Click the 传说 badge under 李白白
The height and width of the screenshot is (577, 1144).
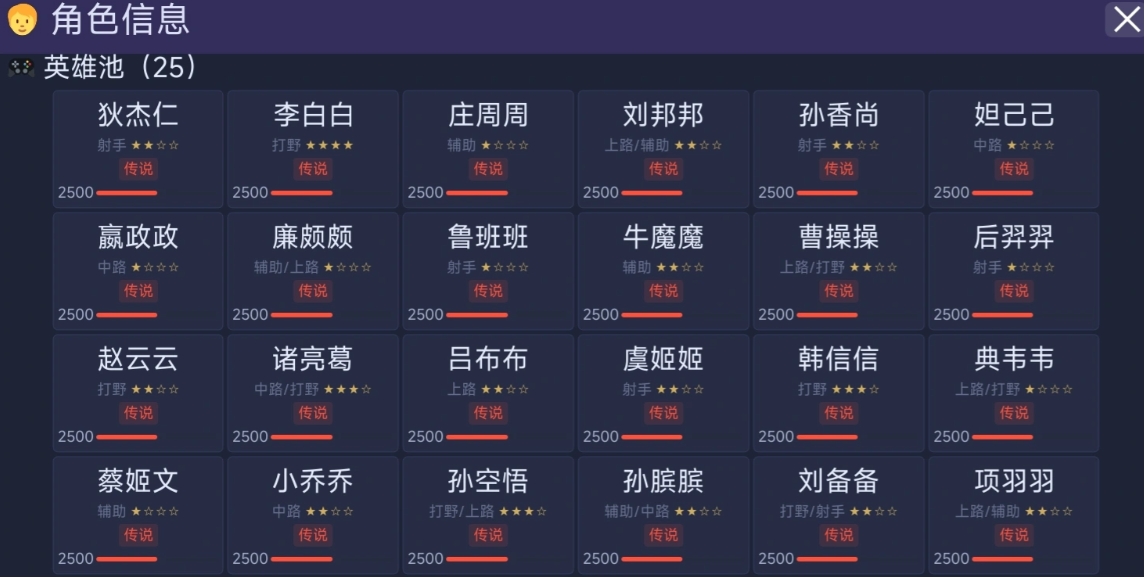pos(313,169)
